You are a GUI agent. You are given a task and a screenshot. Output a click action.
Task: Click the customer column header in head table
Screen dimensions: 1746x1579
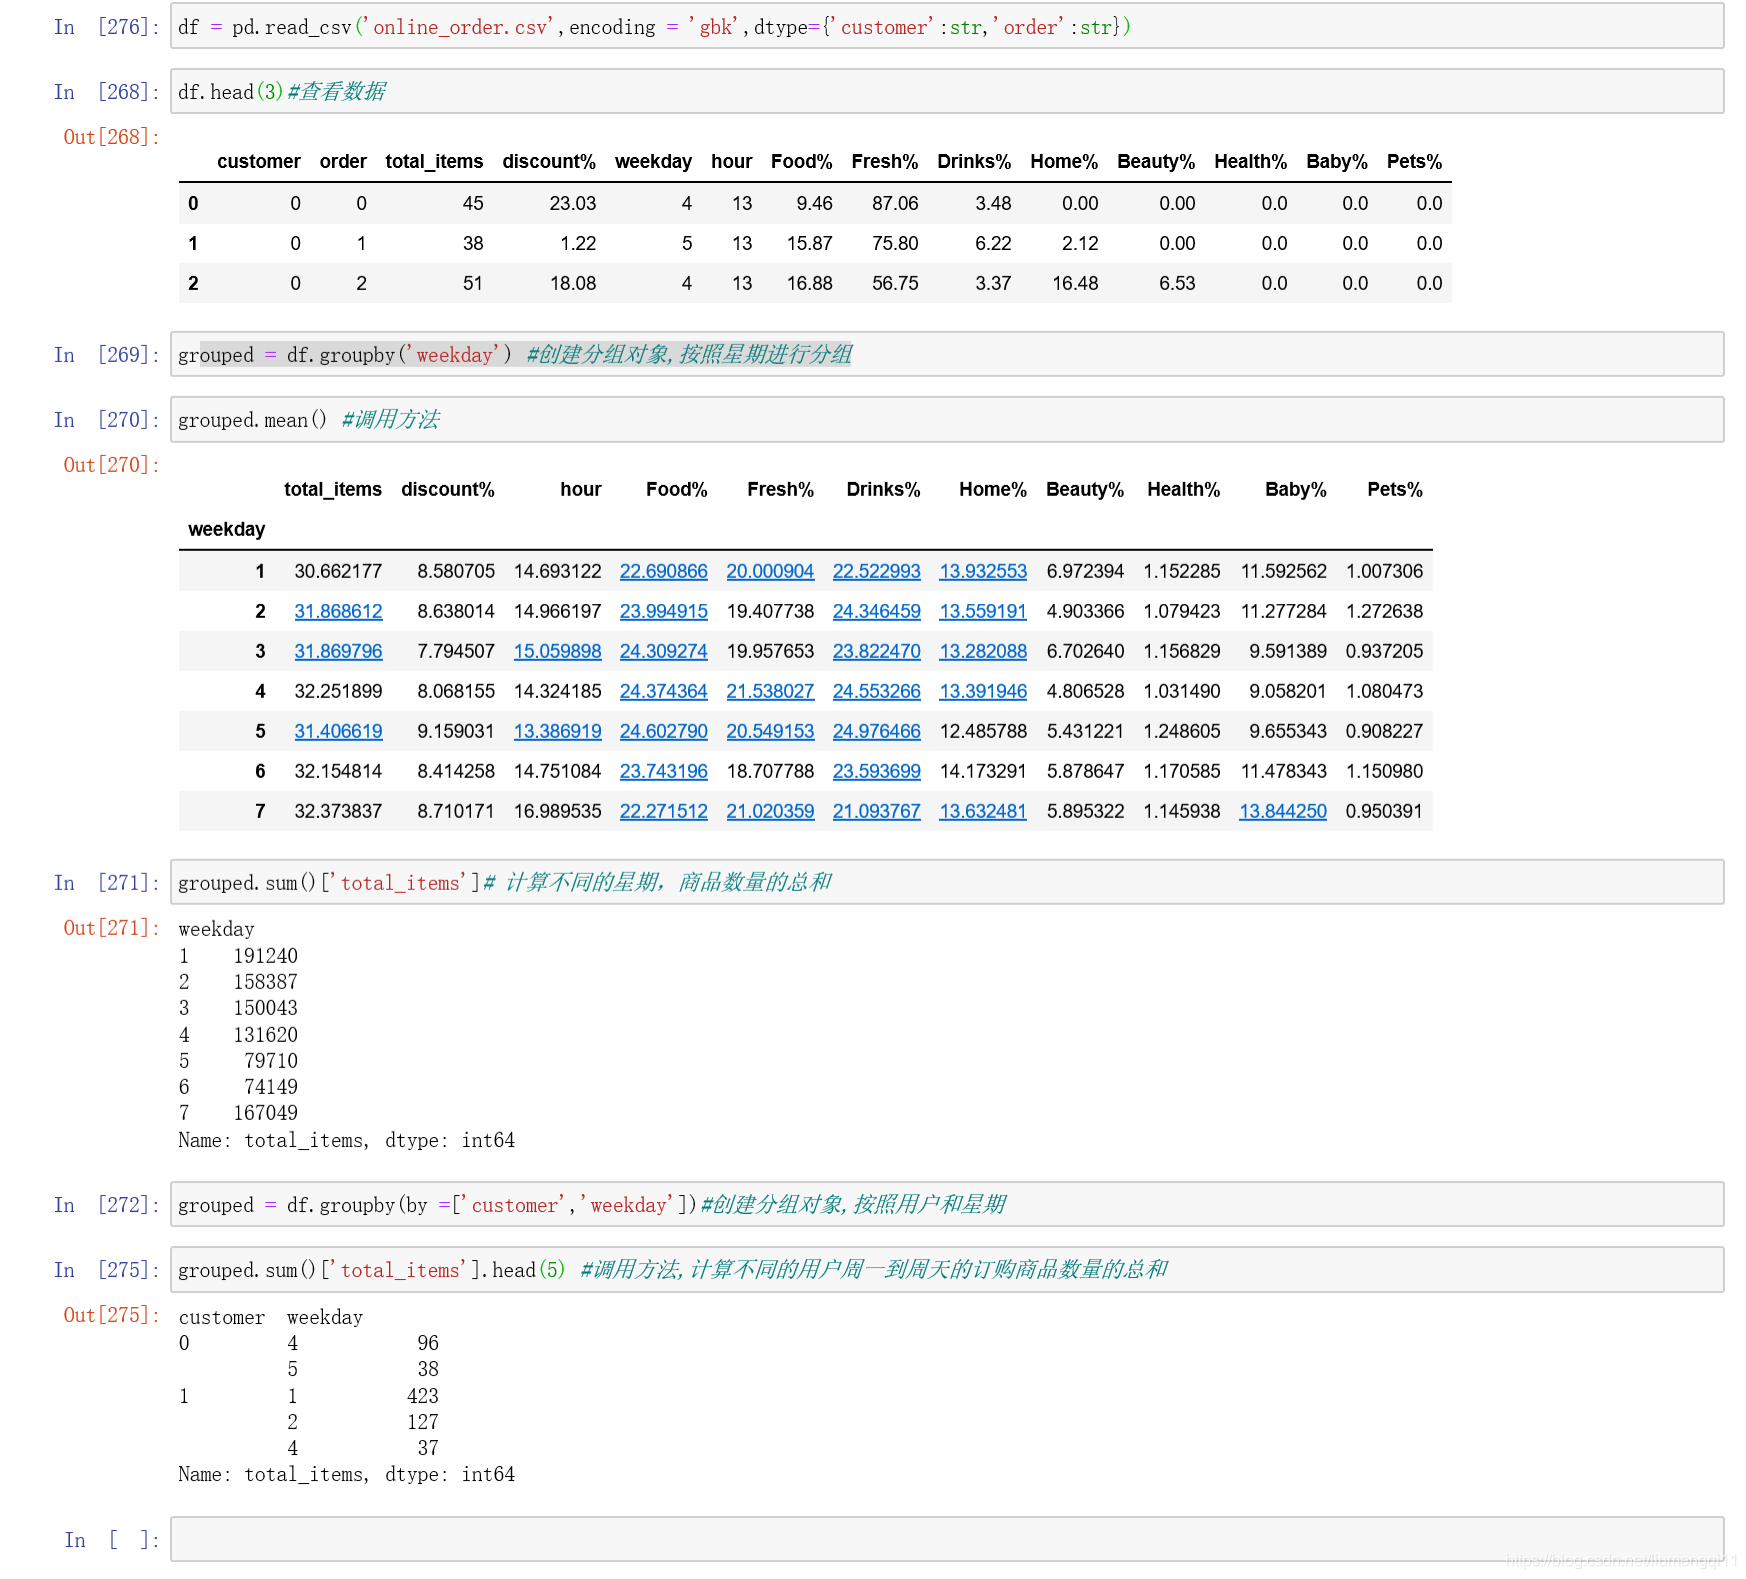258,161
